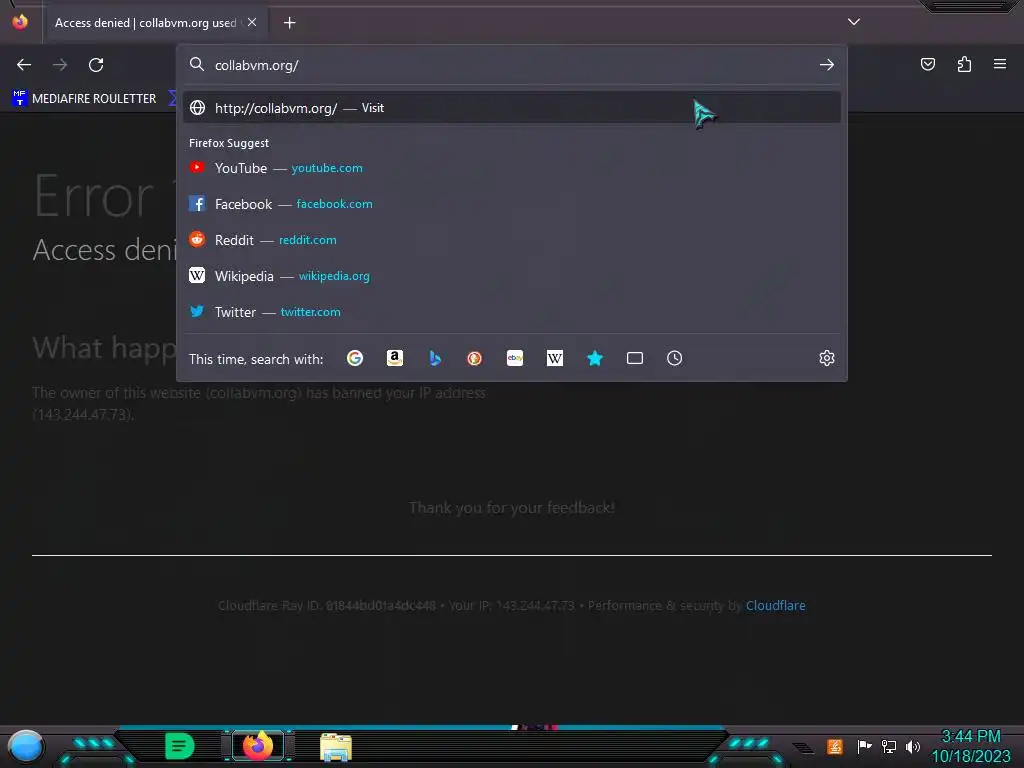1024x768 pixels.
Task: Open the Start orb
Action: click(x=25, y=747)
